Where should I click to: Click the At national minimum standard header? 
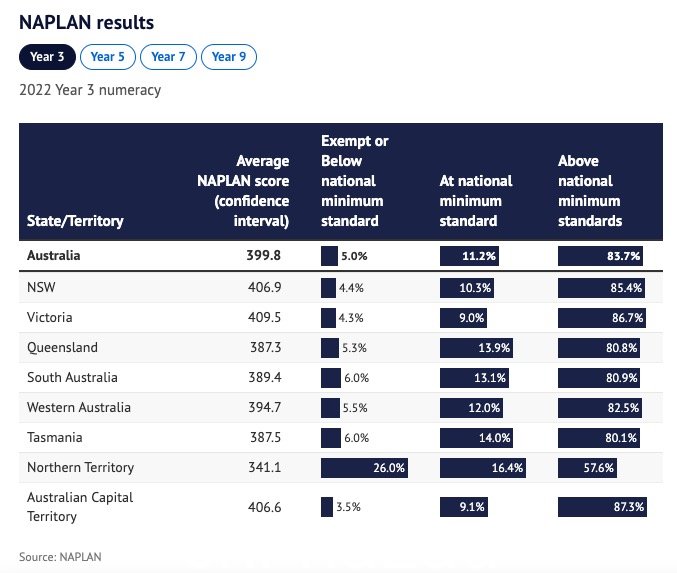[x=476, y=201]
